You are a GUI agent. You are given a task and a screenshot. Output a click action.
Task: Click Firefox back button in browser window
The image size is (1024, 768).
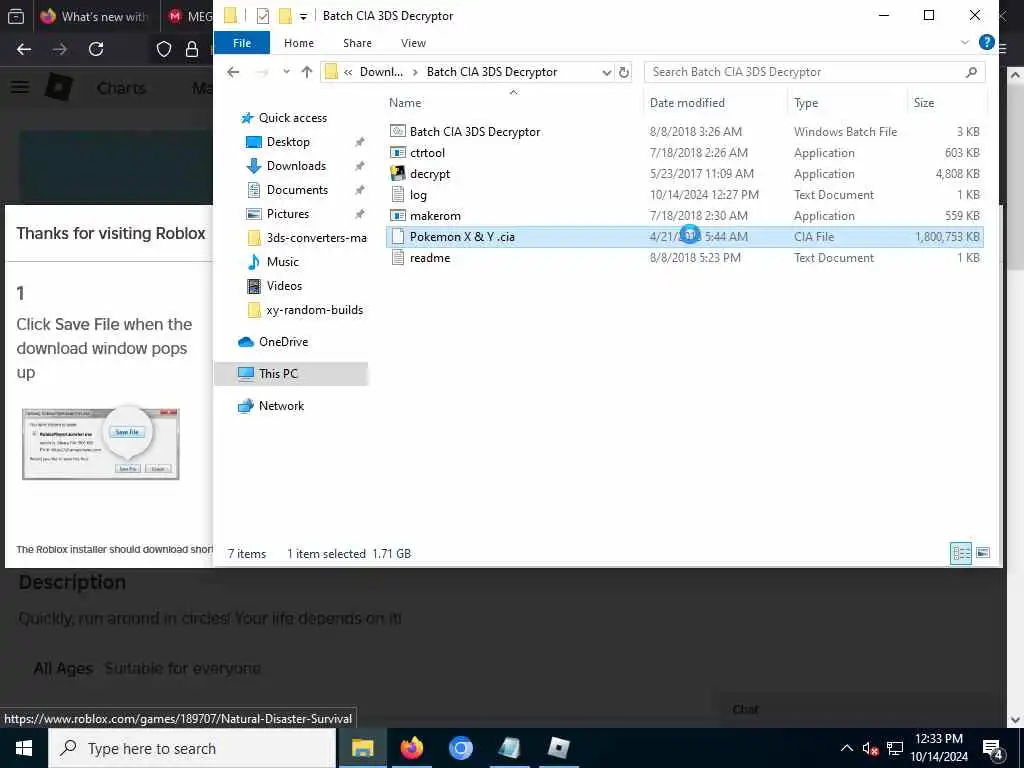point(24,49)
